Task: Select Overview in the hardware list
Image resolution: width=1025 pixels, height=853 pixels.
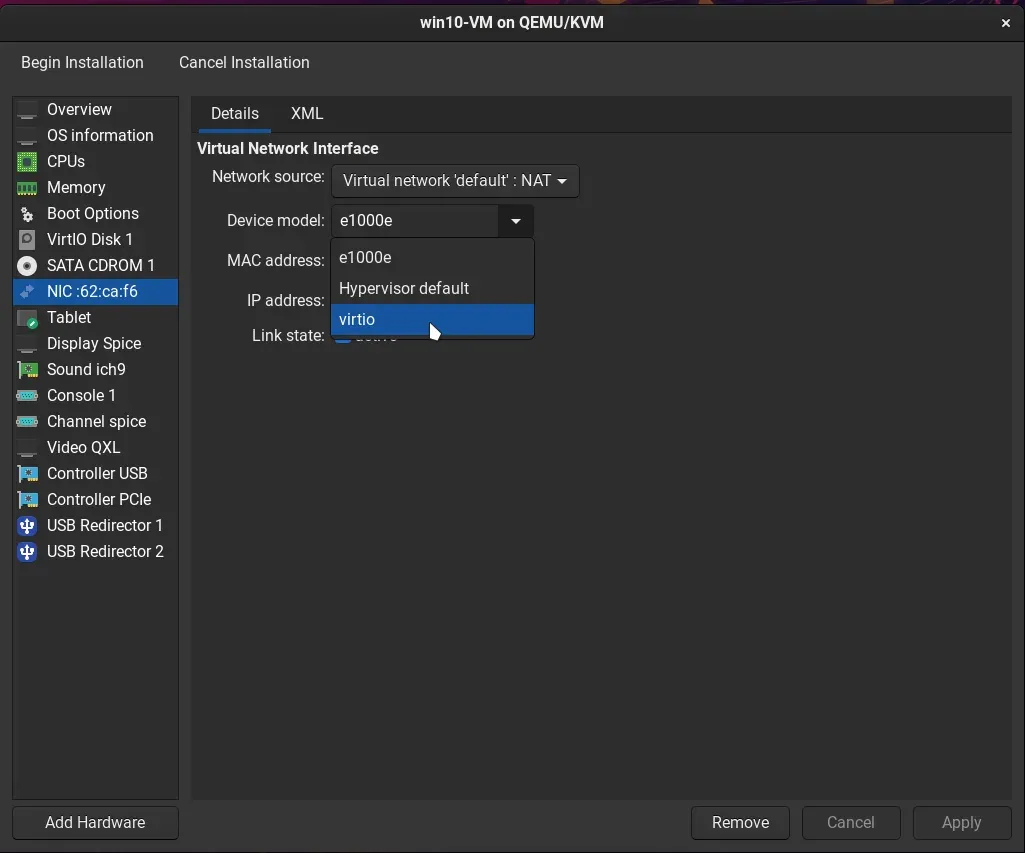Action: pos(95,110)
